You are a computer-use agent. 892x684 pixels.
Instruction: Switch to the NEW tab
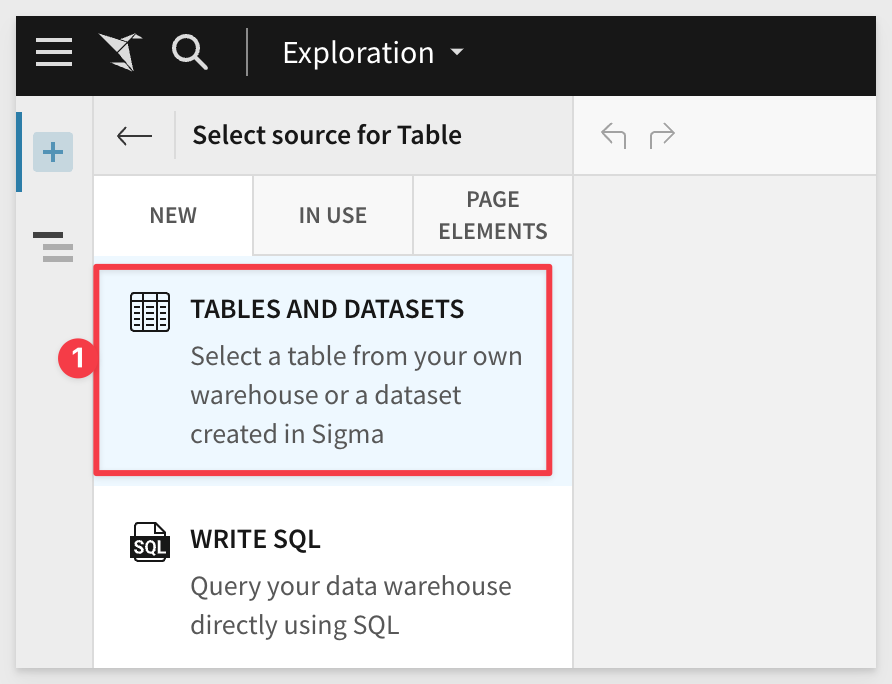coord(173,215)
